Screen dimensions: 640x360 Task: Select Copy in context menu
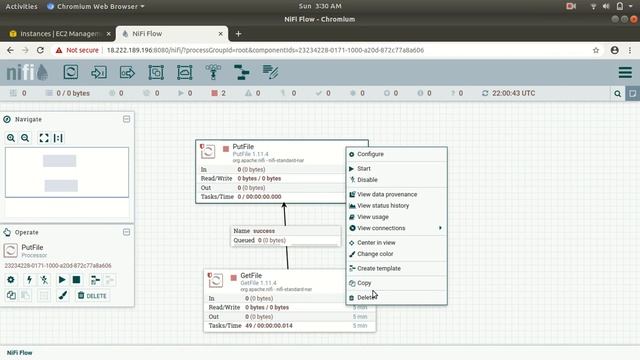click(x=396, y=283)
